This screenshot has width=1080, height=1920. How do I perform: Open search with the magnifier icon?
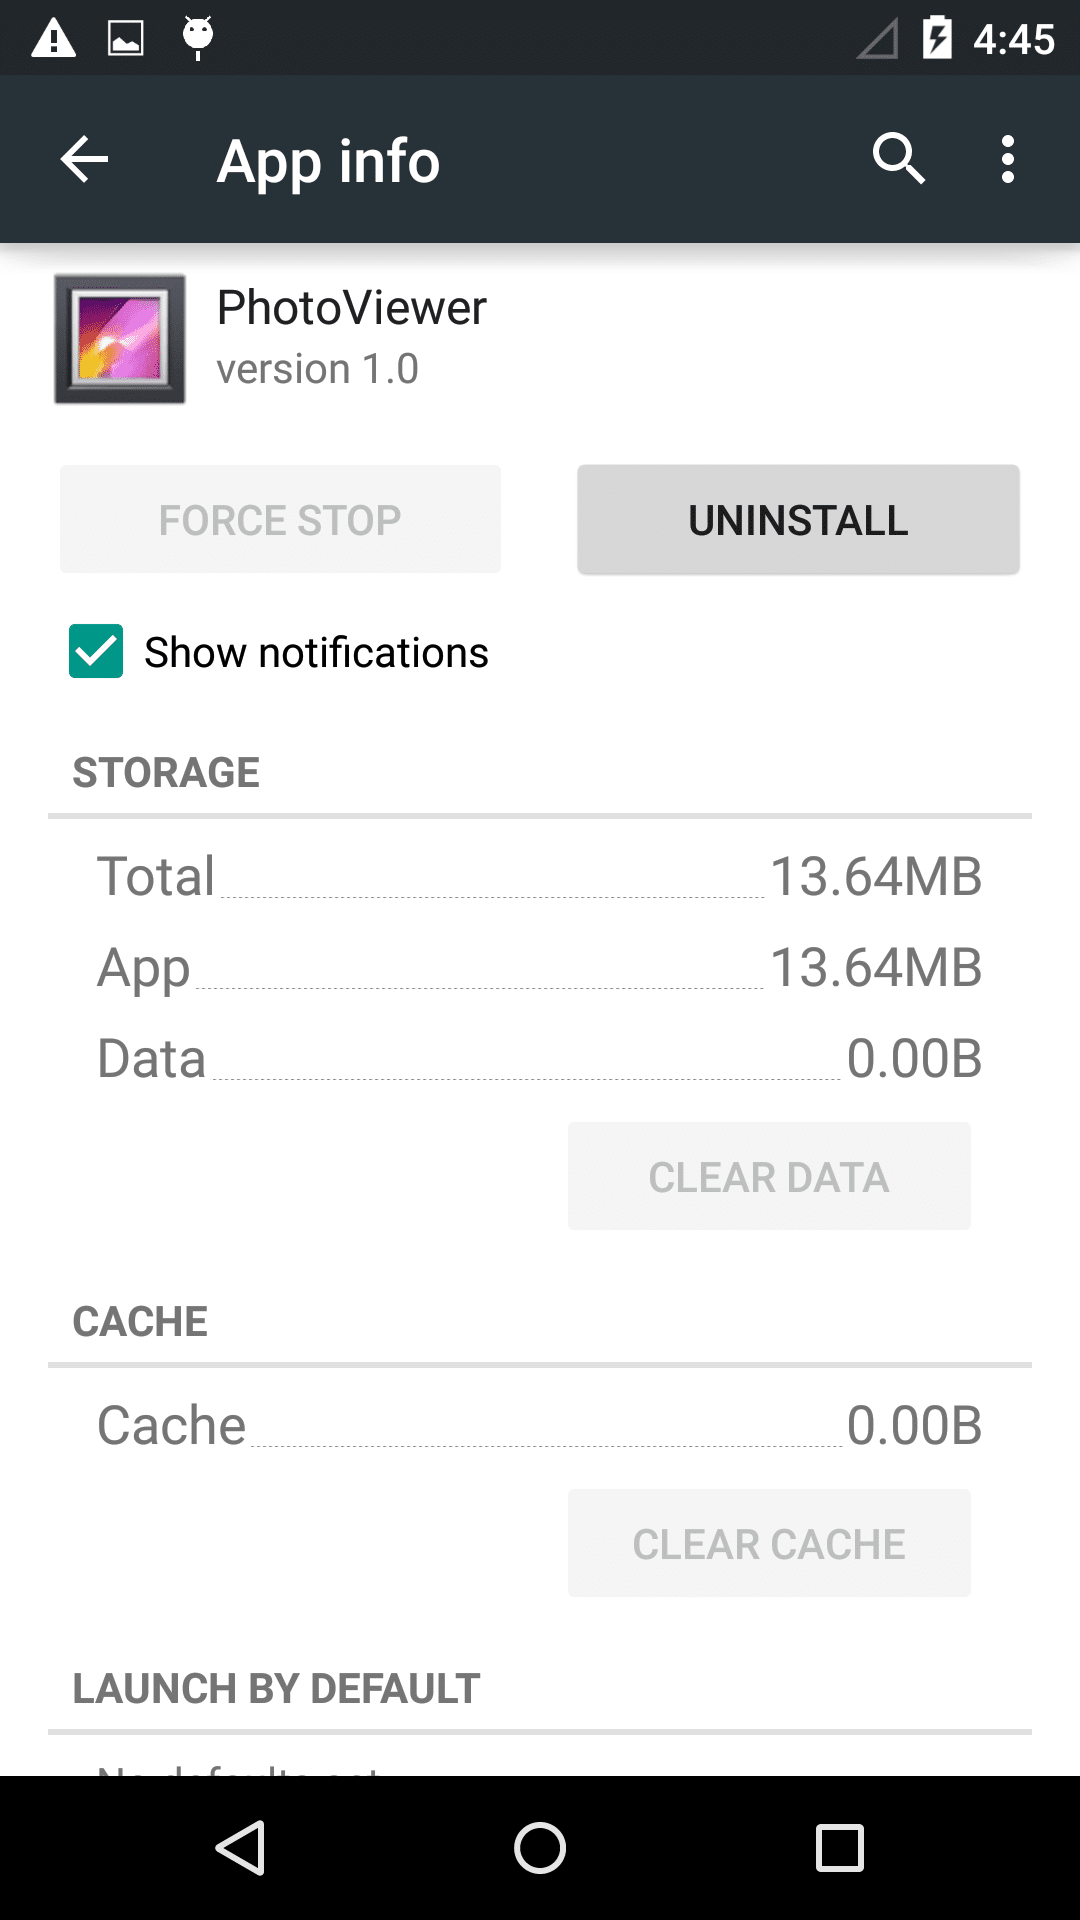[x=898, y=159]
